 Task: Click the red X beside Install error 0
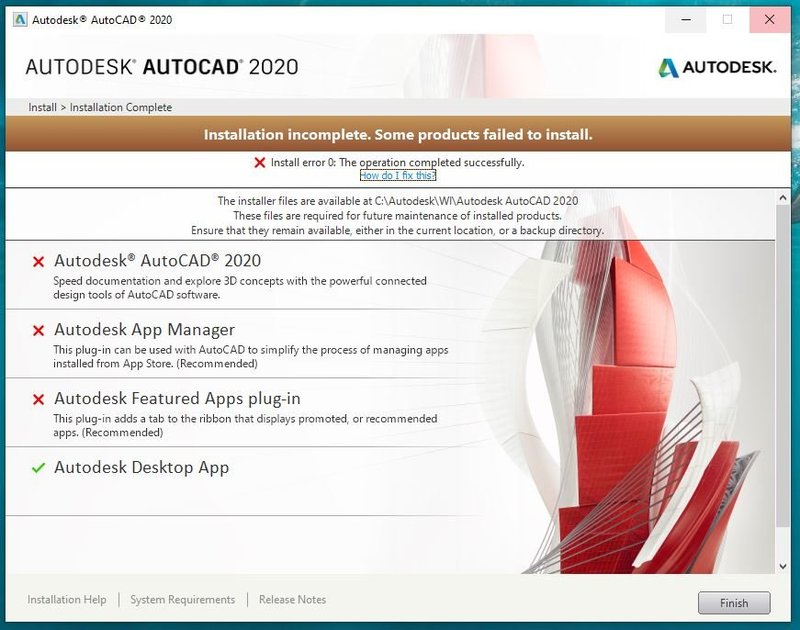(260, 163)
